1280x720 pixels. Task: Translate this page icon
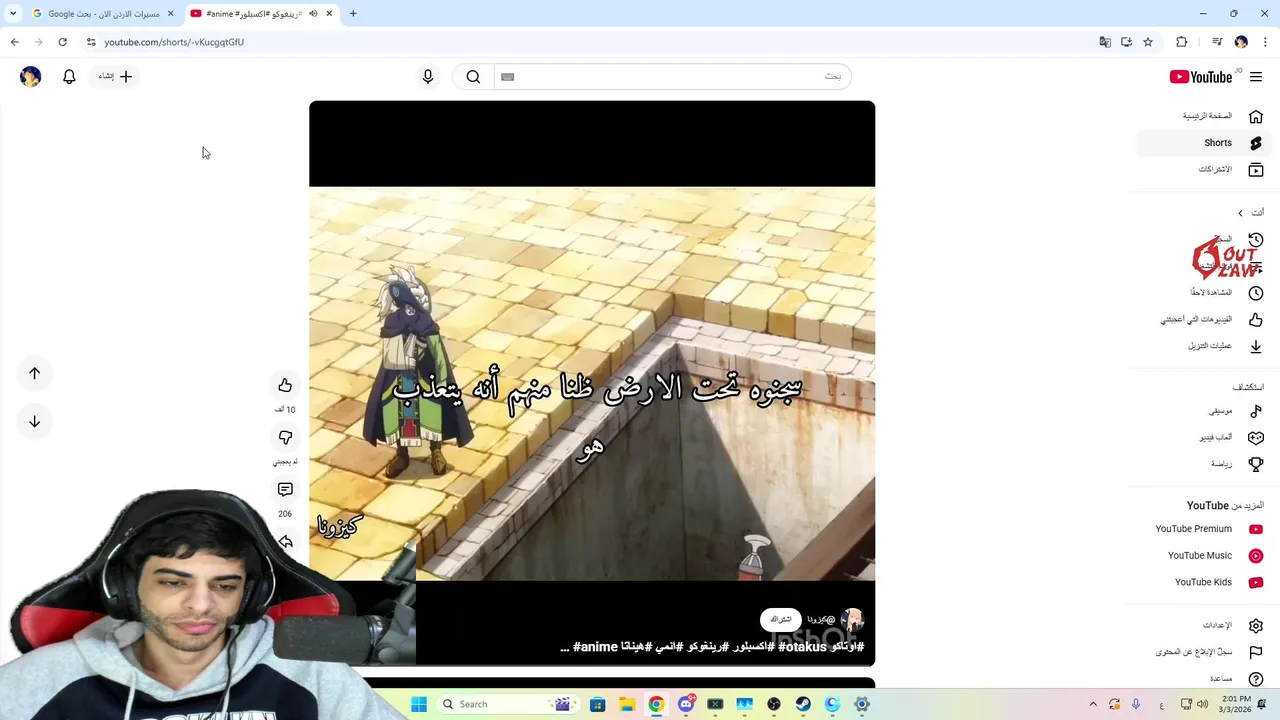[x=1105, y=42]
